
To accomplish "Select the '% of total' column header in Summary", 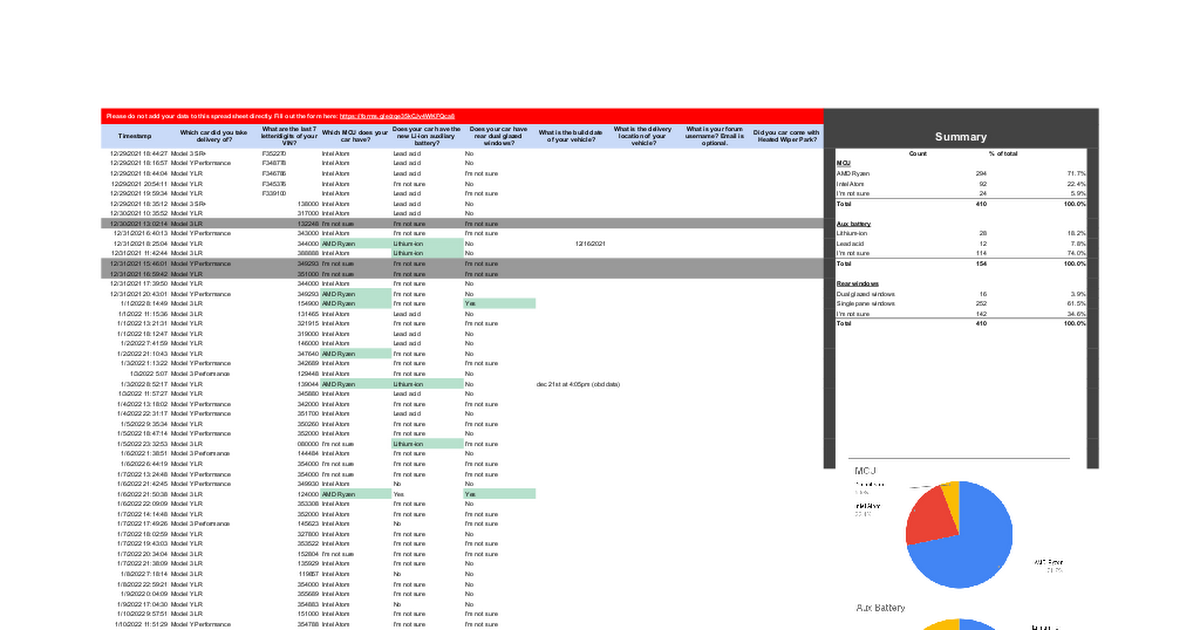I will point(1003,153).
